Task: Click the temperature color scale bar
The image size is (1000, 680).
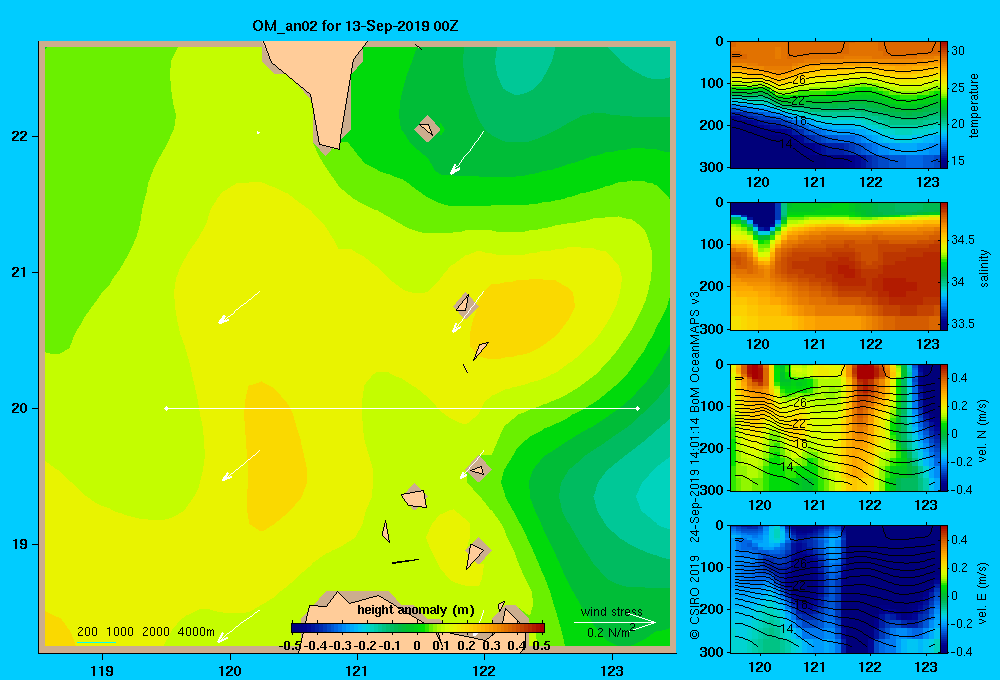Action: tap(944, 105)
